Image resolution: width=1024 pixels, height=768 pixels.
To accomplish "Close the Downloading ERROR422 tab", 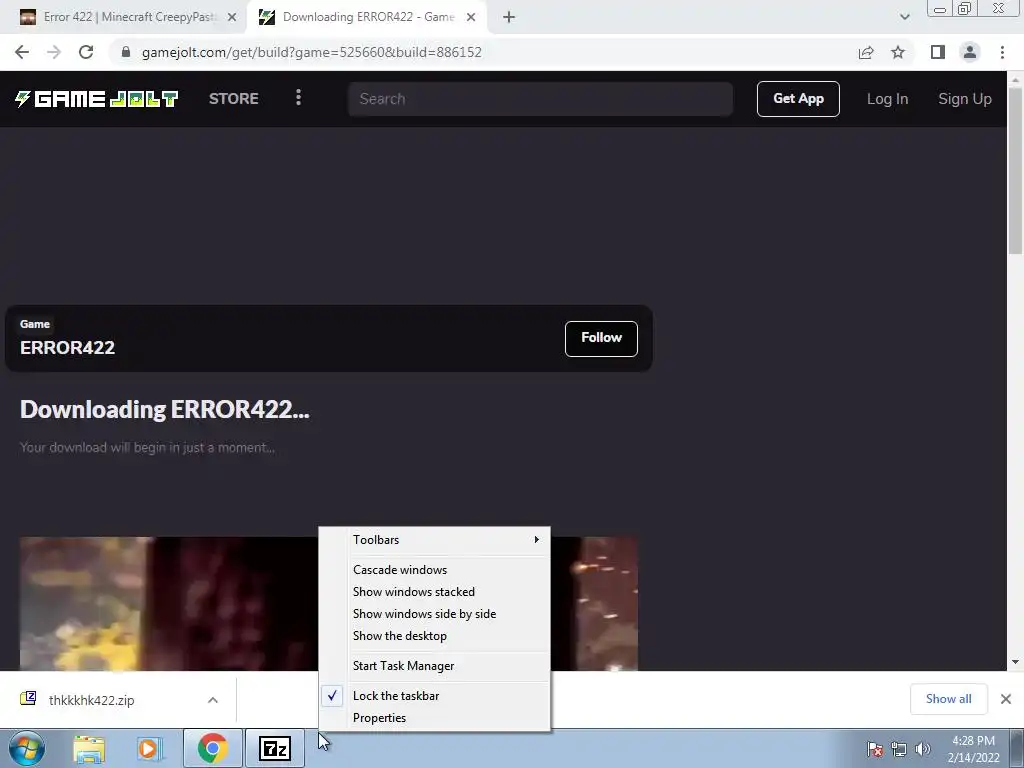I will (x=471, y=18).
